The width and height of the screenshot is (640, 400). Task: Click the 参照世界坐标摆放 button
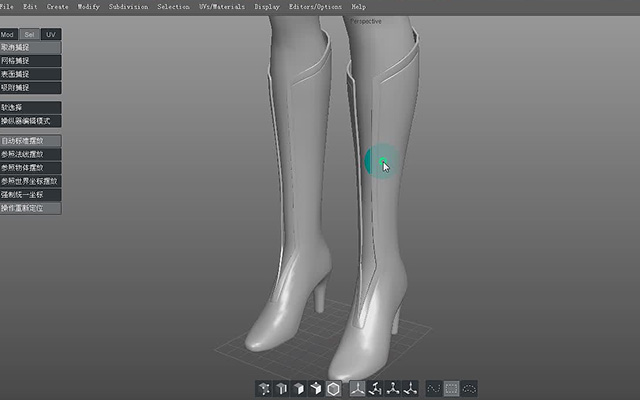click(31, 181)
